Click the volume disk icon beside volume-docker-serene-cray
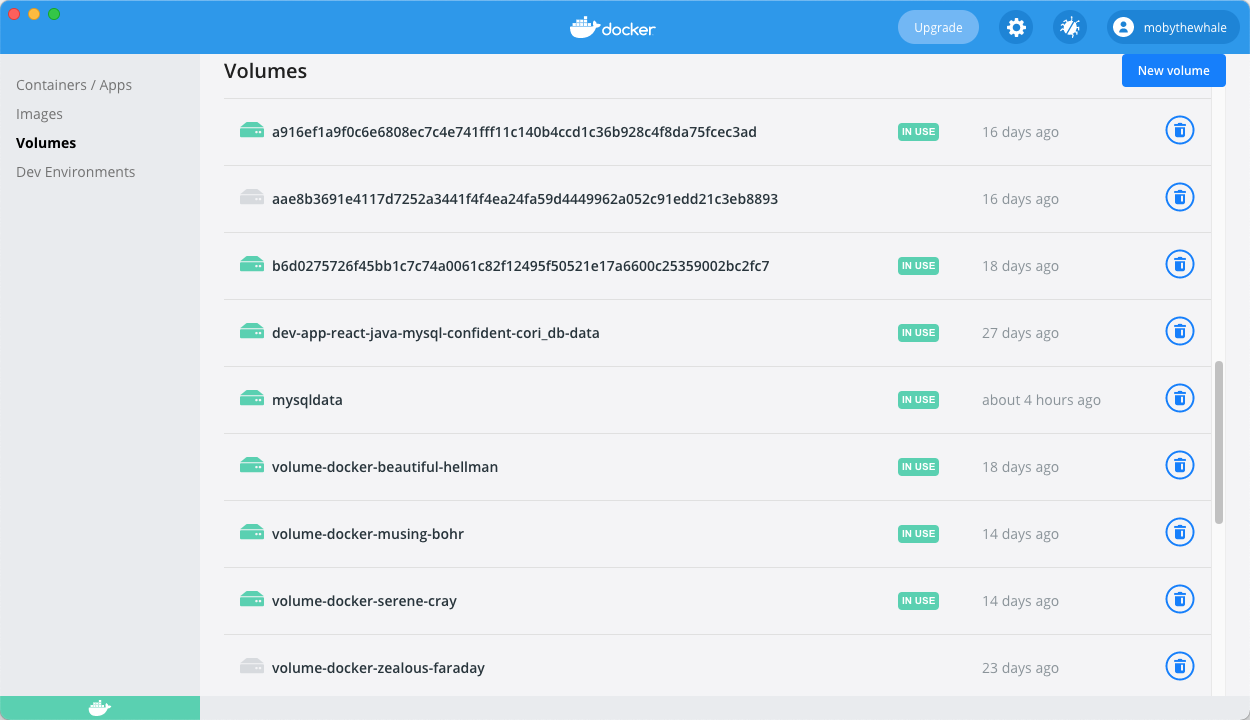This screenshot has height=720, width=1250. pyautogui.click(x=251, y=600)
